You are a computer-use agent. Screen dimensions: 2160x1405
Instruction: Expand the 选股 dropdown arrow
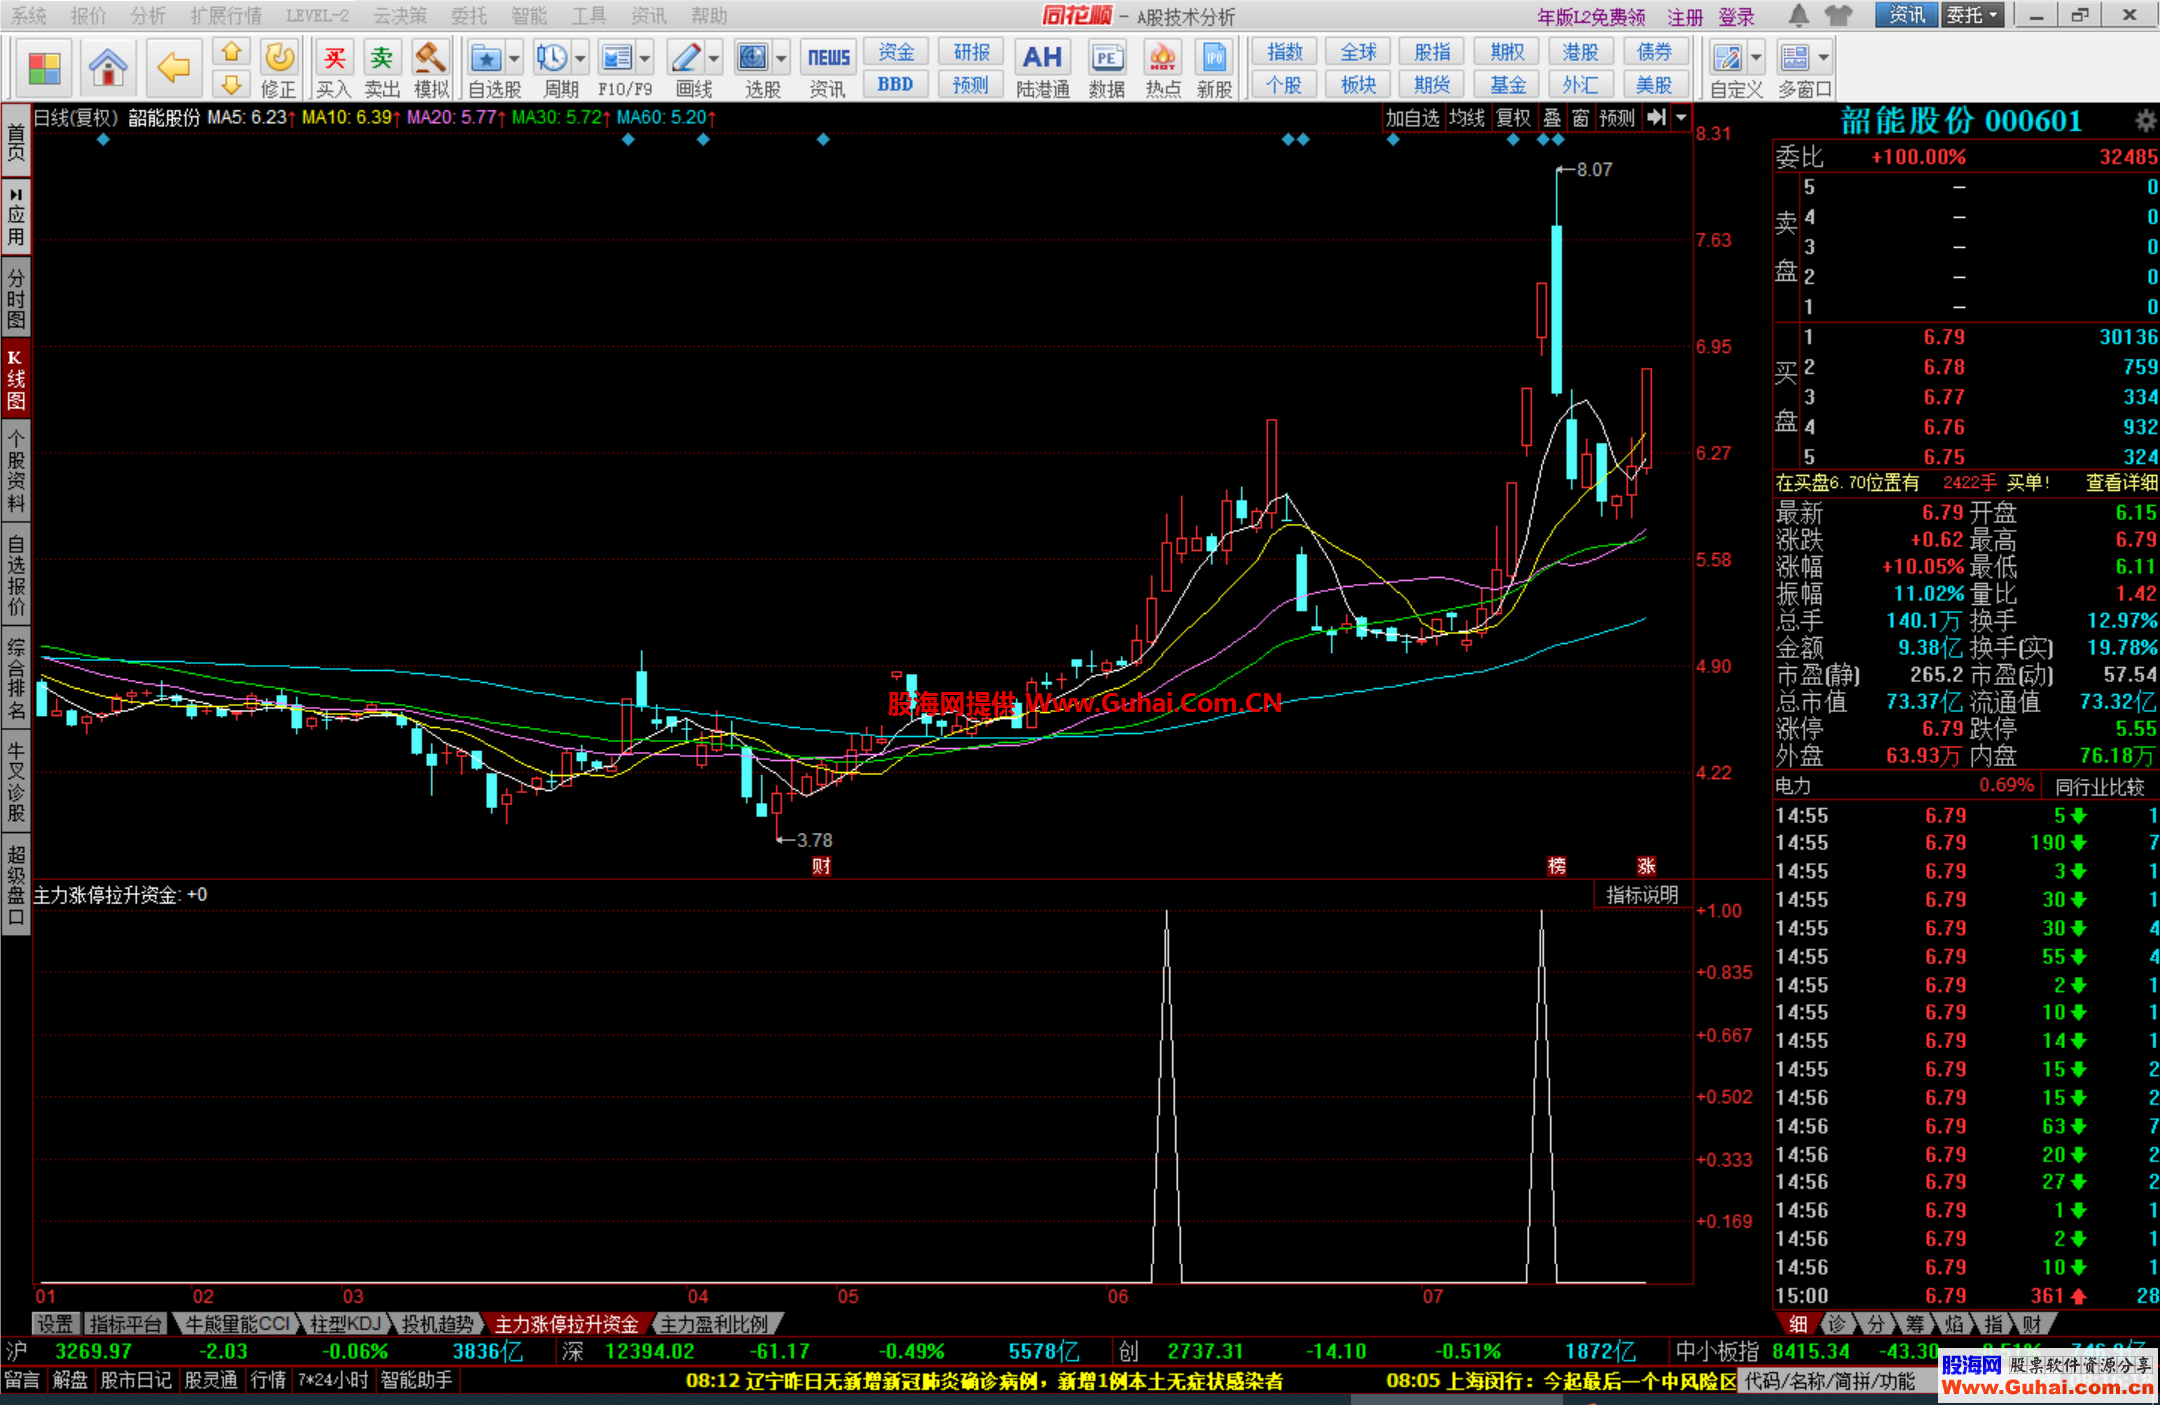click(781, 58)
